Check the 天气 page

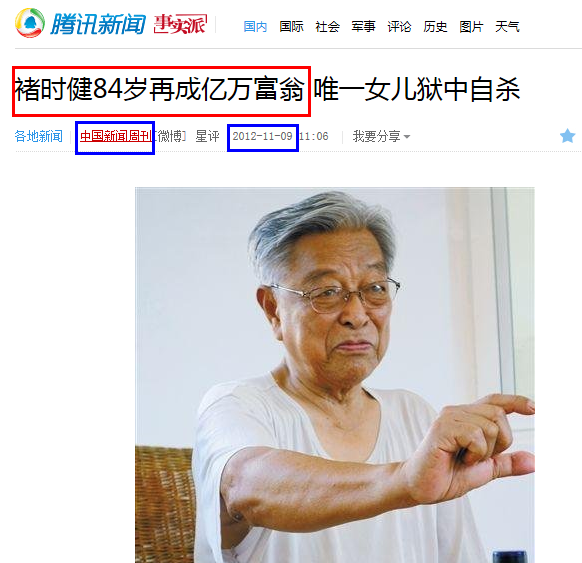pos(507,27)
